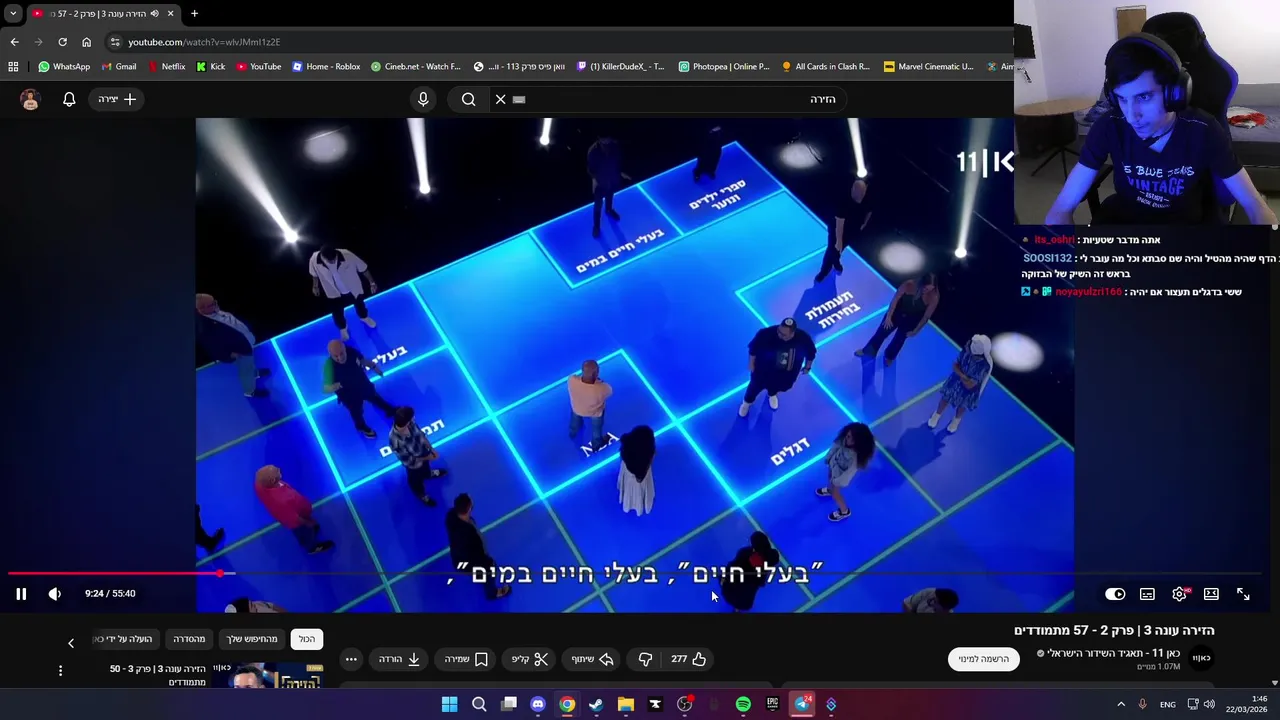The width and height of the screenshot is (1280, 720).
Task: Open Spotify from the taskbar
Action: click(743, 704)
